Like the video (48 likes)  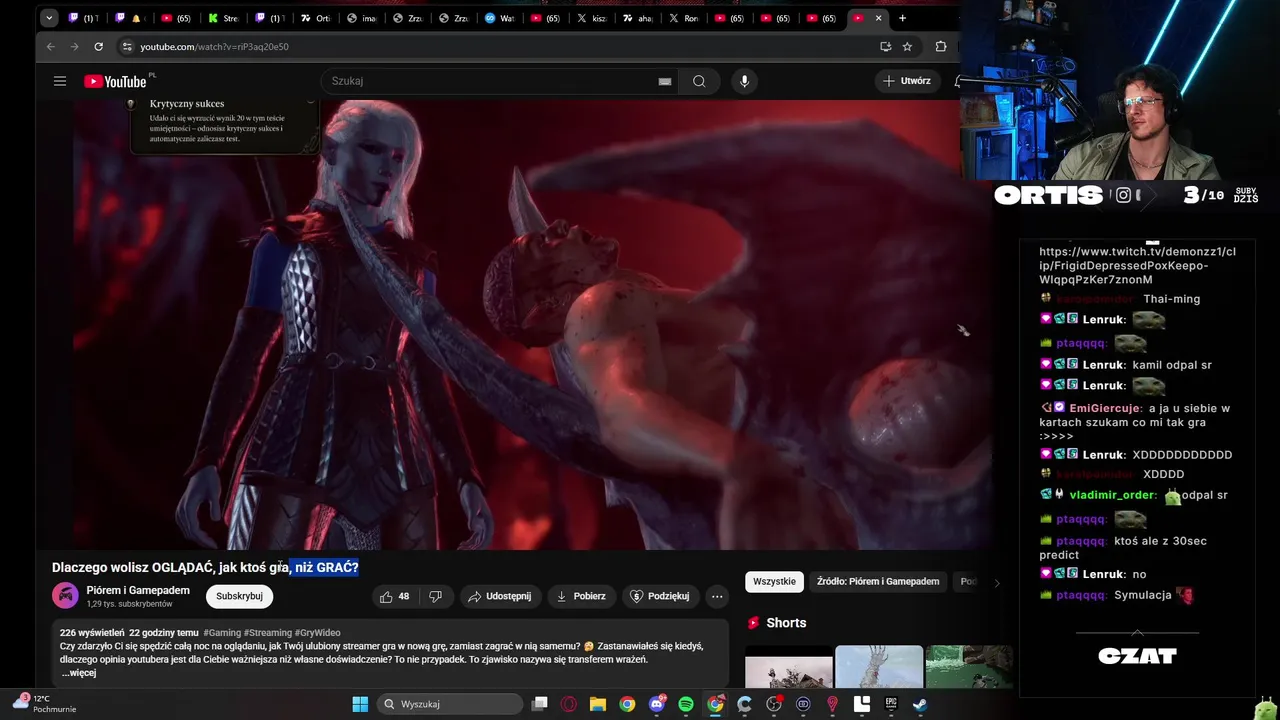point(394,596)
